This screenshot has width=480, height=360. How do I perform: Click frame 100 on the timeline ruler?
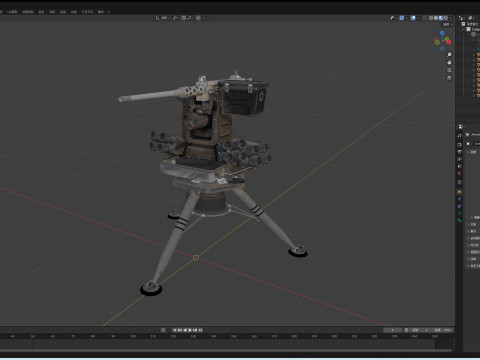click(x=133, y=336)
